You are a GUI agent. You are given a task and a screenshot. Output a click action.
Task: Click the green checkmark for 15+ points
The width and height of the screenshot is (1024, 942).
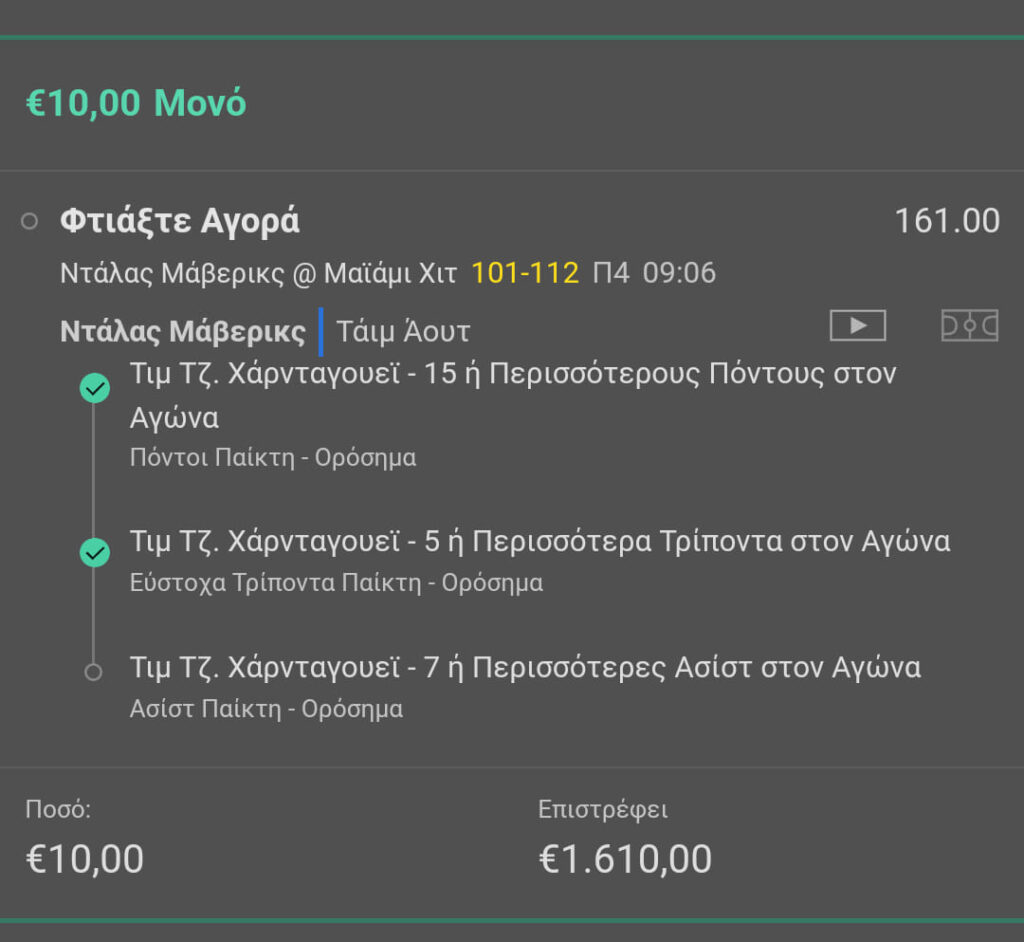point(94,389)
